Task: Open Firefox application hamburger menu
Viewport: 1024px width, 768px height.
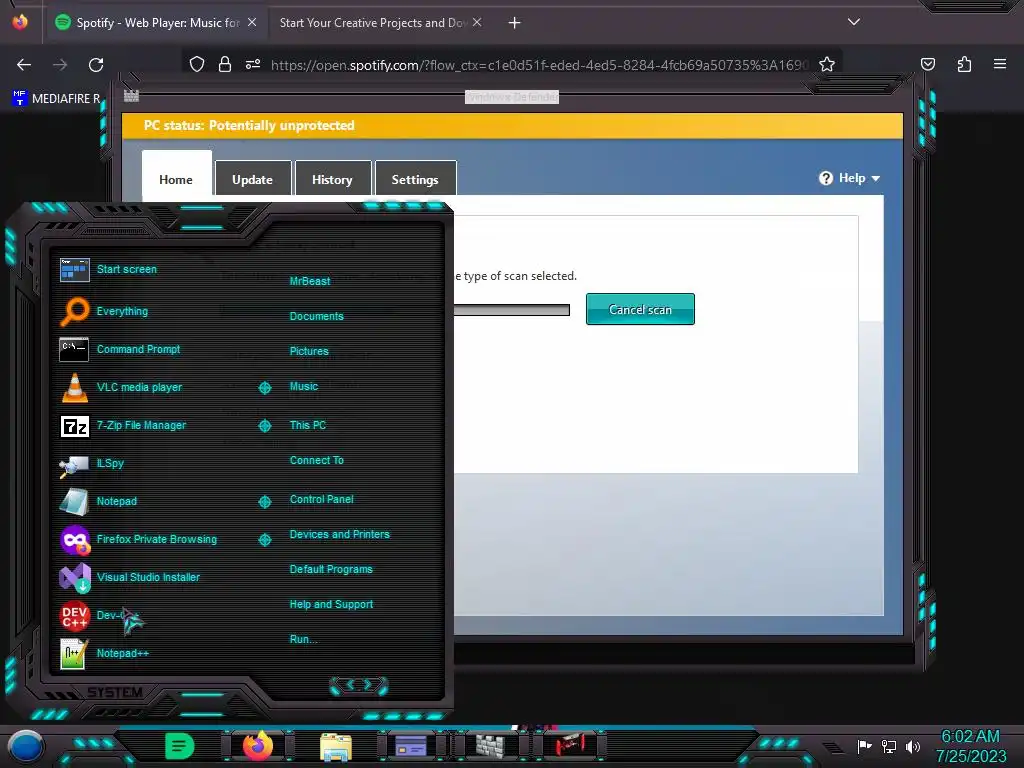Action: tap(1000, 64)
